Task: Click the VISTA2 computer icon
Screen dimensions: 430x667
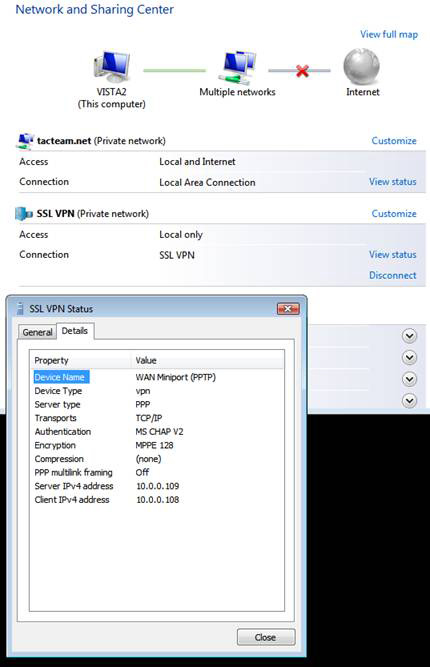Action: [x=111, y=66]
